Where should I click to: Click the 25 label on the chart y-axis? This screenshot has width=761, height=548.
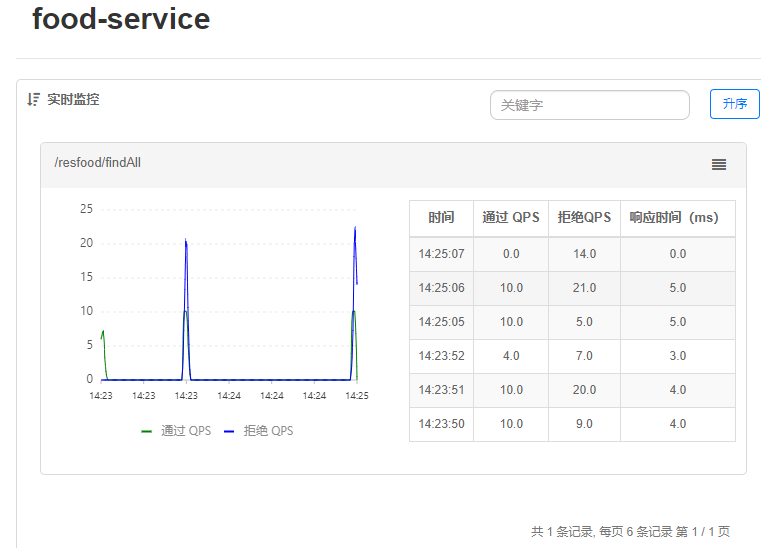pos(86,209)
